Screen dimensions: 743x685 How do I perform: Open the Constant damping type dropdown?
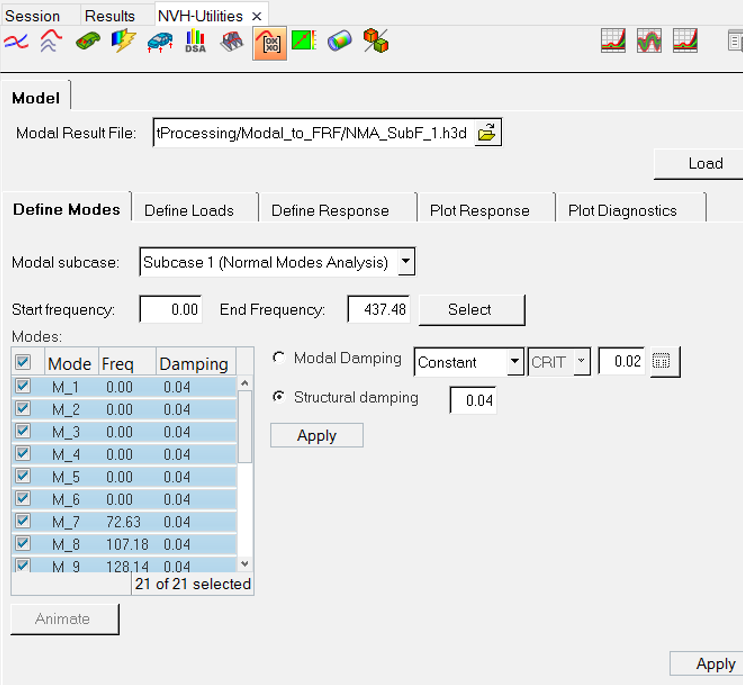click(515, 361)
